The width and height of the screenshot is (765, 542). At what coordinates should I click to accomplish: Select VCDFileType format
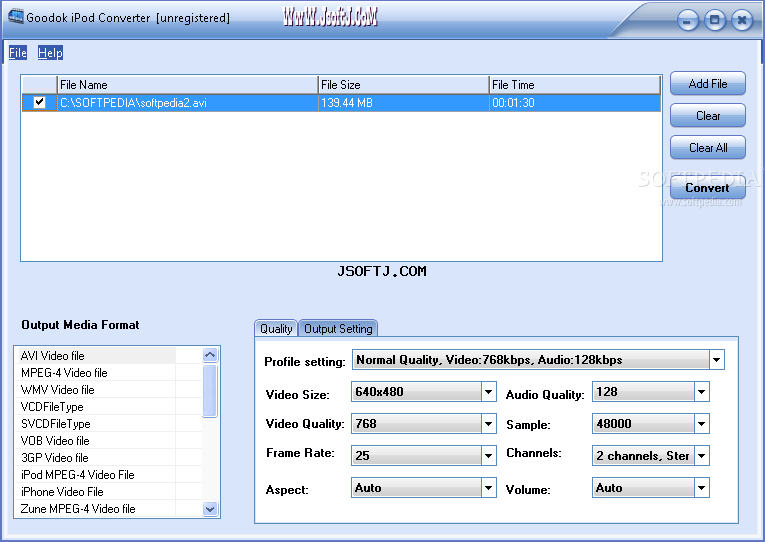pos(97,407)
